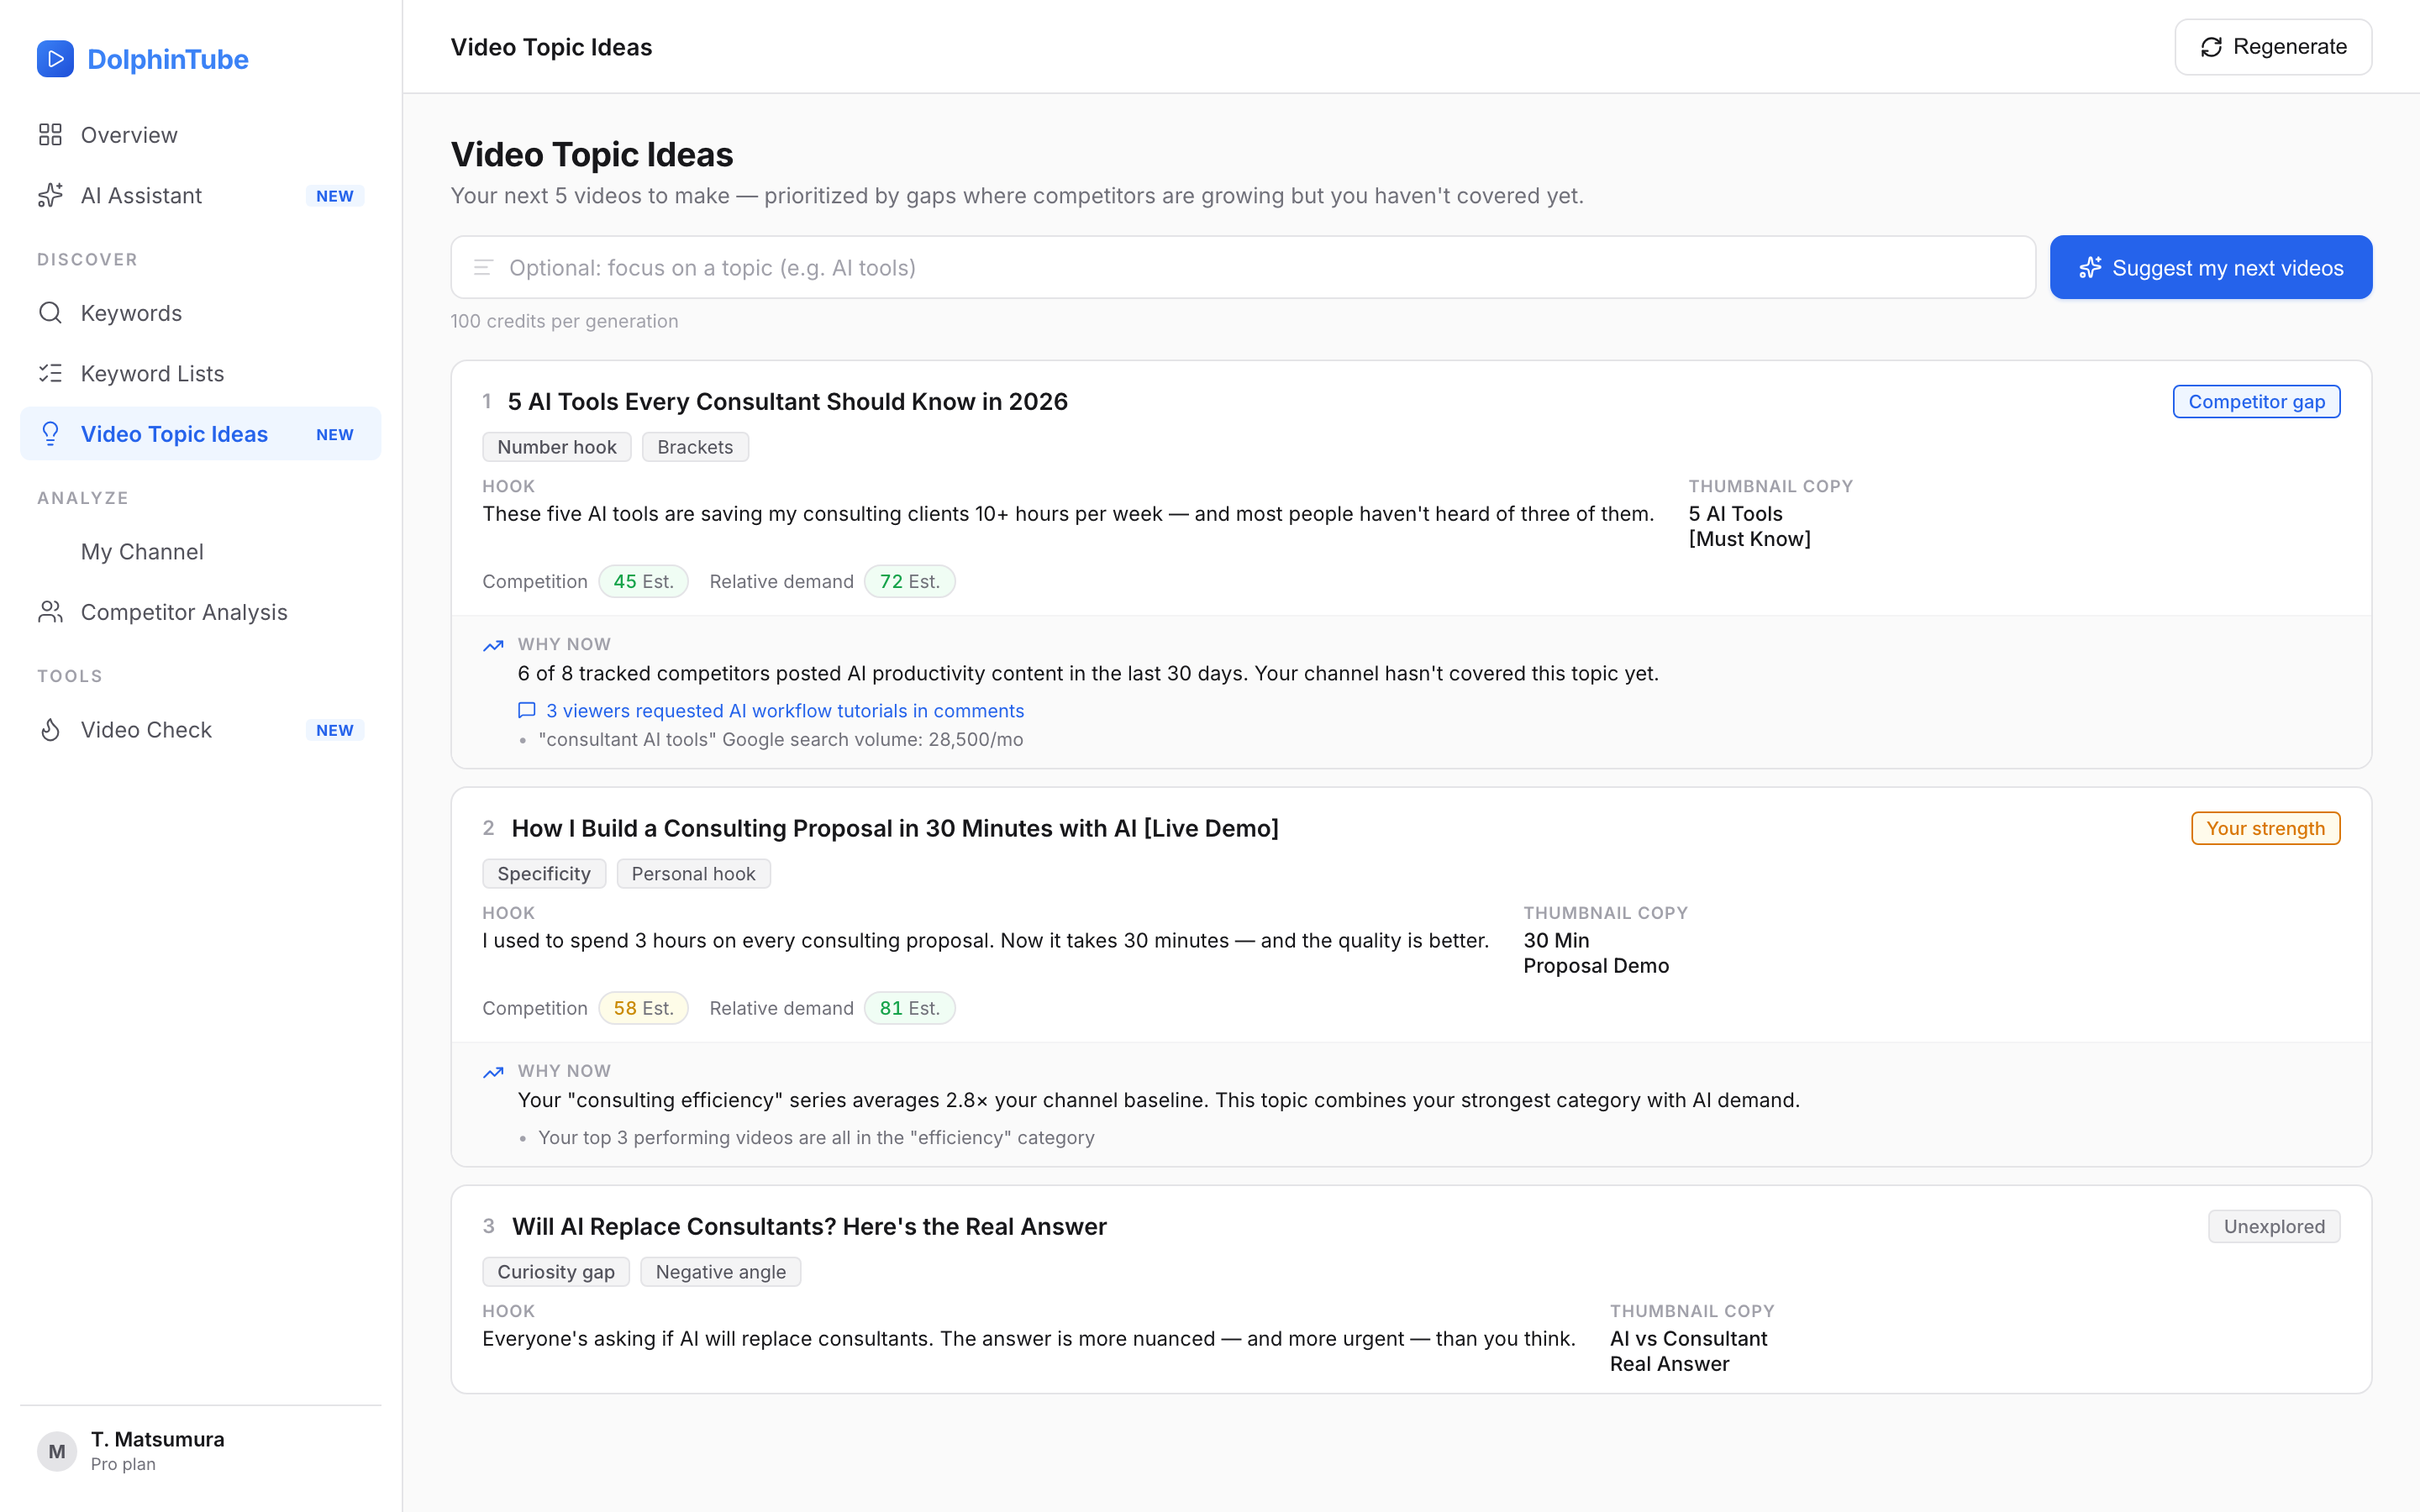Click the Competitor Analysis people icon
The width and height of the screenshot is (2420, 1512).
pos(50,612)
